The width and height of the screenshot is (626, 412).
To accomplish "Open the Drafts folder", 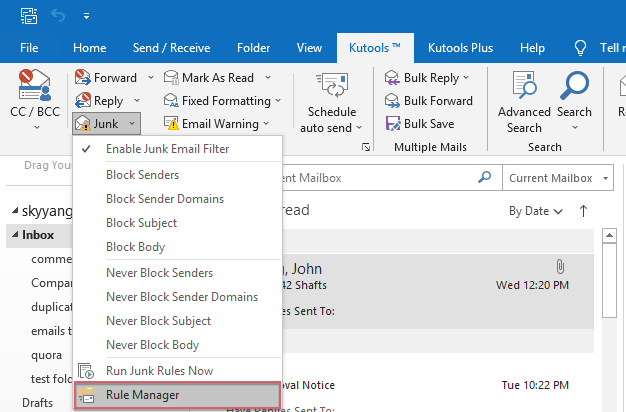I will pyautogui.click(x=38, y=403).
